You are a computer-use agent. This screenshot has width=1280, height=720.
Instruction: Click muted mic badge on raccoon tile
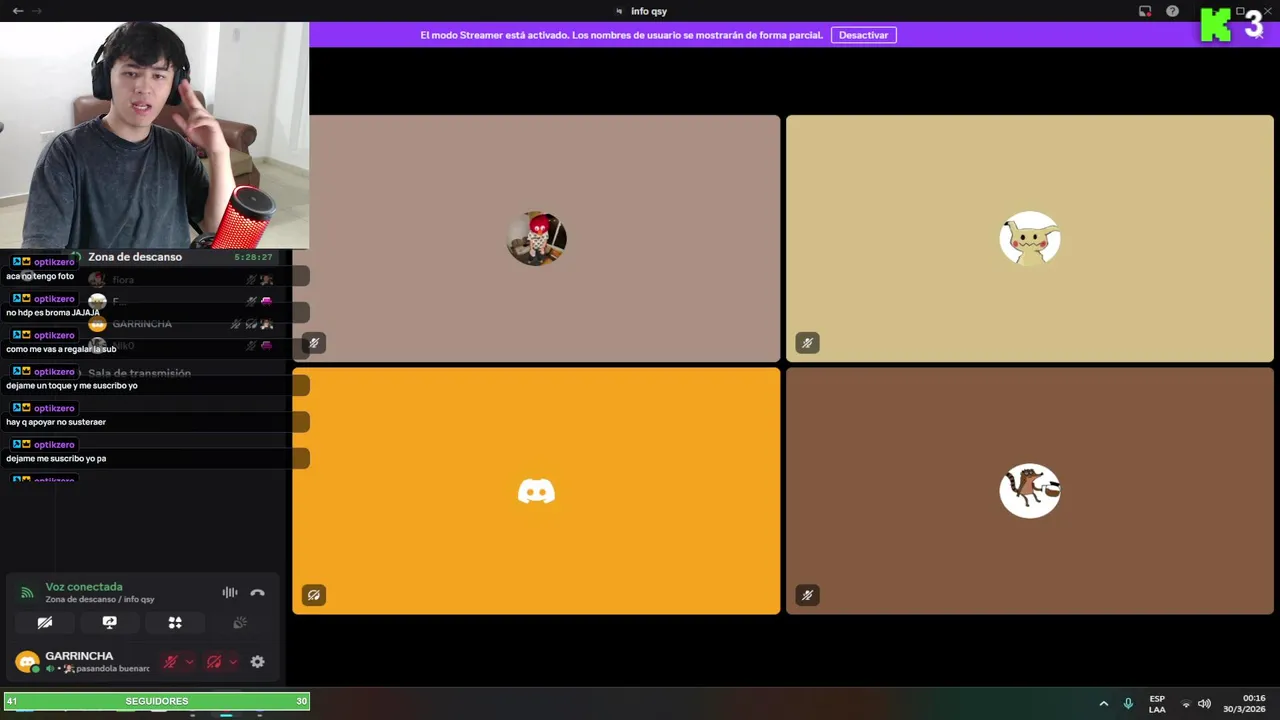[807, 595]
